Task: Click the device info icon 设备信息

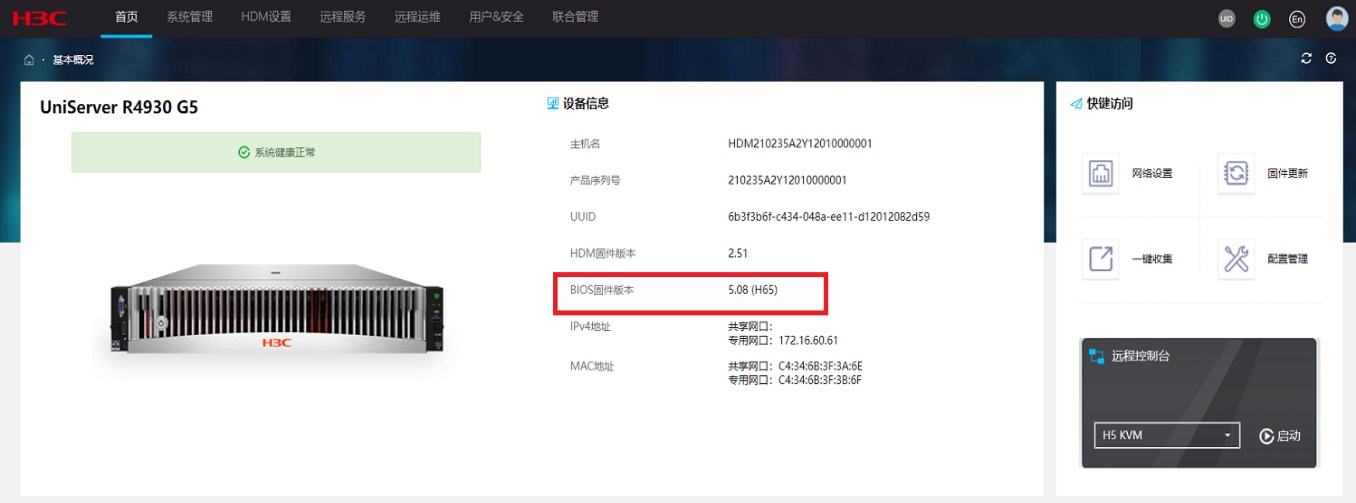Action: pos(552,103)
